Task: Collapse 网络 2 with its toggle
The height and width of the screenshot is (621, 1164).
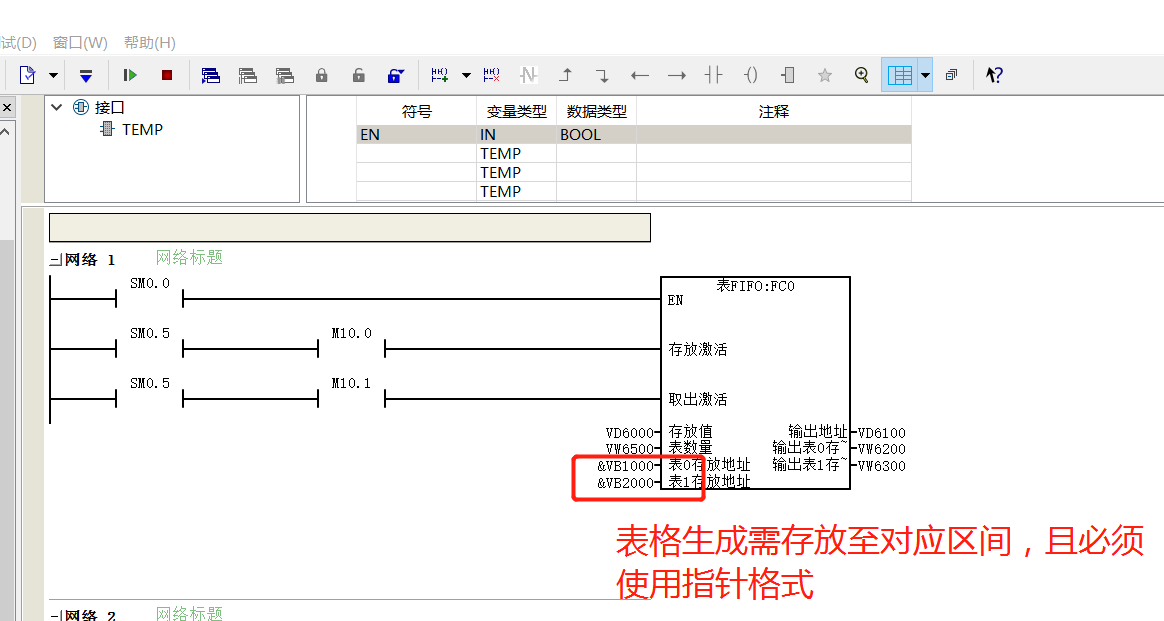Action: click(55, 616)
